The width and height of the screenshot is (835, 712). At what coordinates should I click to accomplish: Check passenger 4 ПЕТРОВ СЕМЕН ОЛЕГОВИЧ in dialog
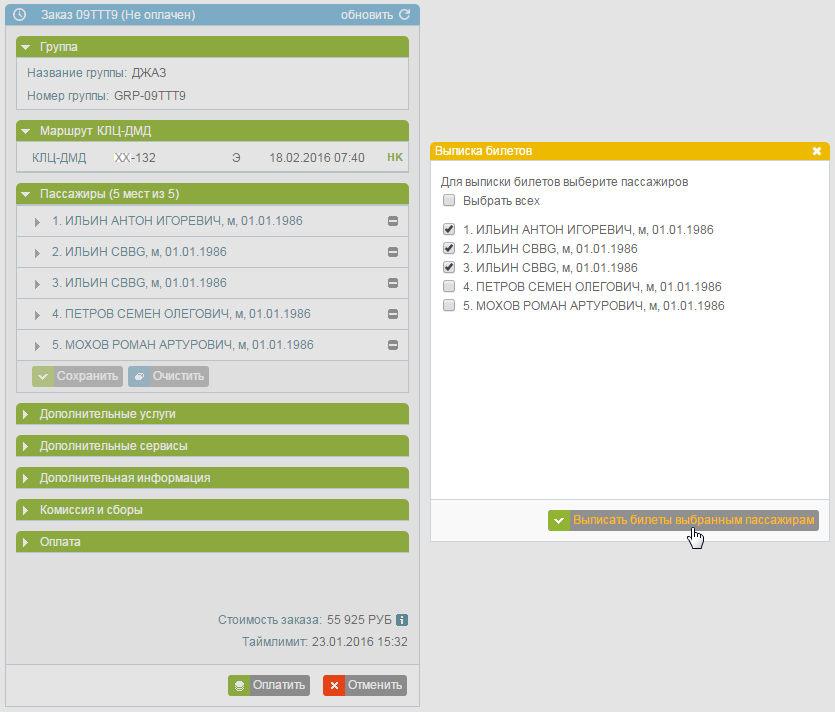(449, 287)
